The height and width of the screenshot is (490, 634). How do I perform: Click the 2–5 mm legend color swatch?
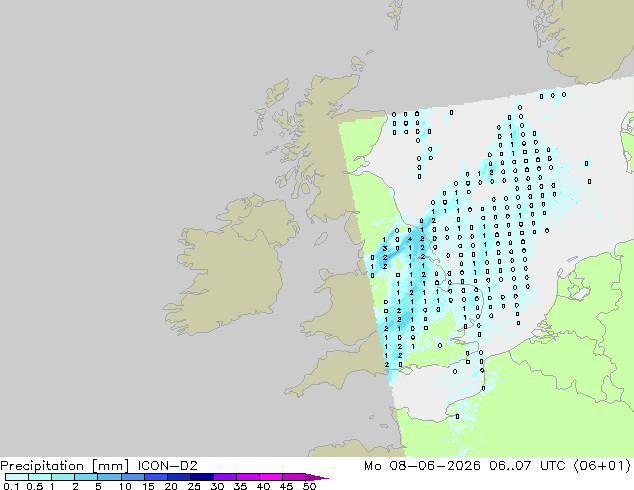click(x=86, y=477)
